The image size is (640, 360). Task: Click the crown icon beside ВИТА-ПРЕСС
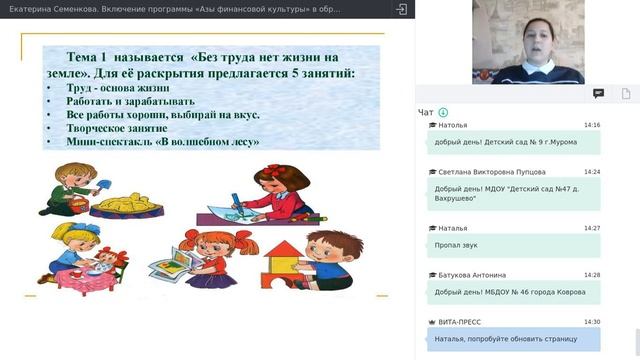coord(432,322)
